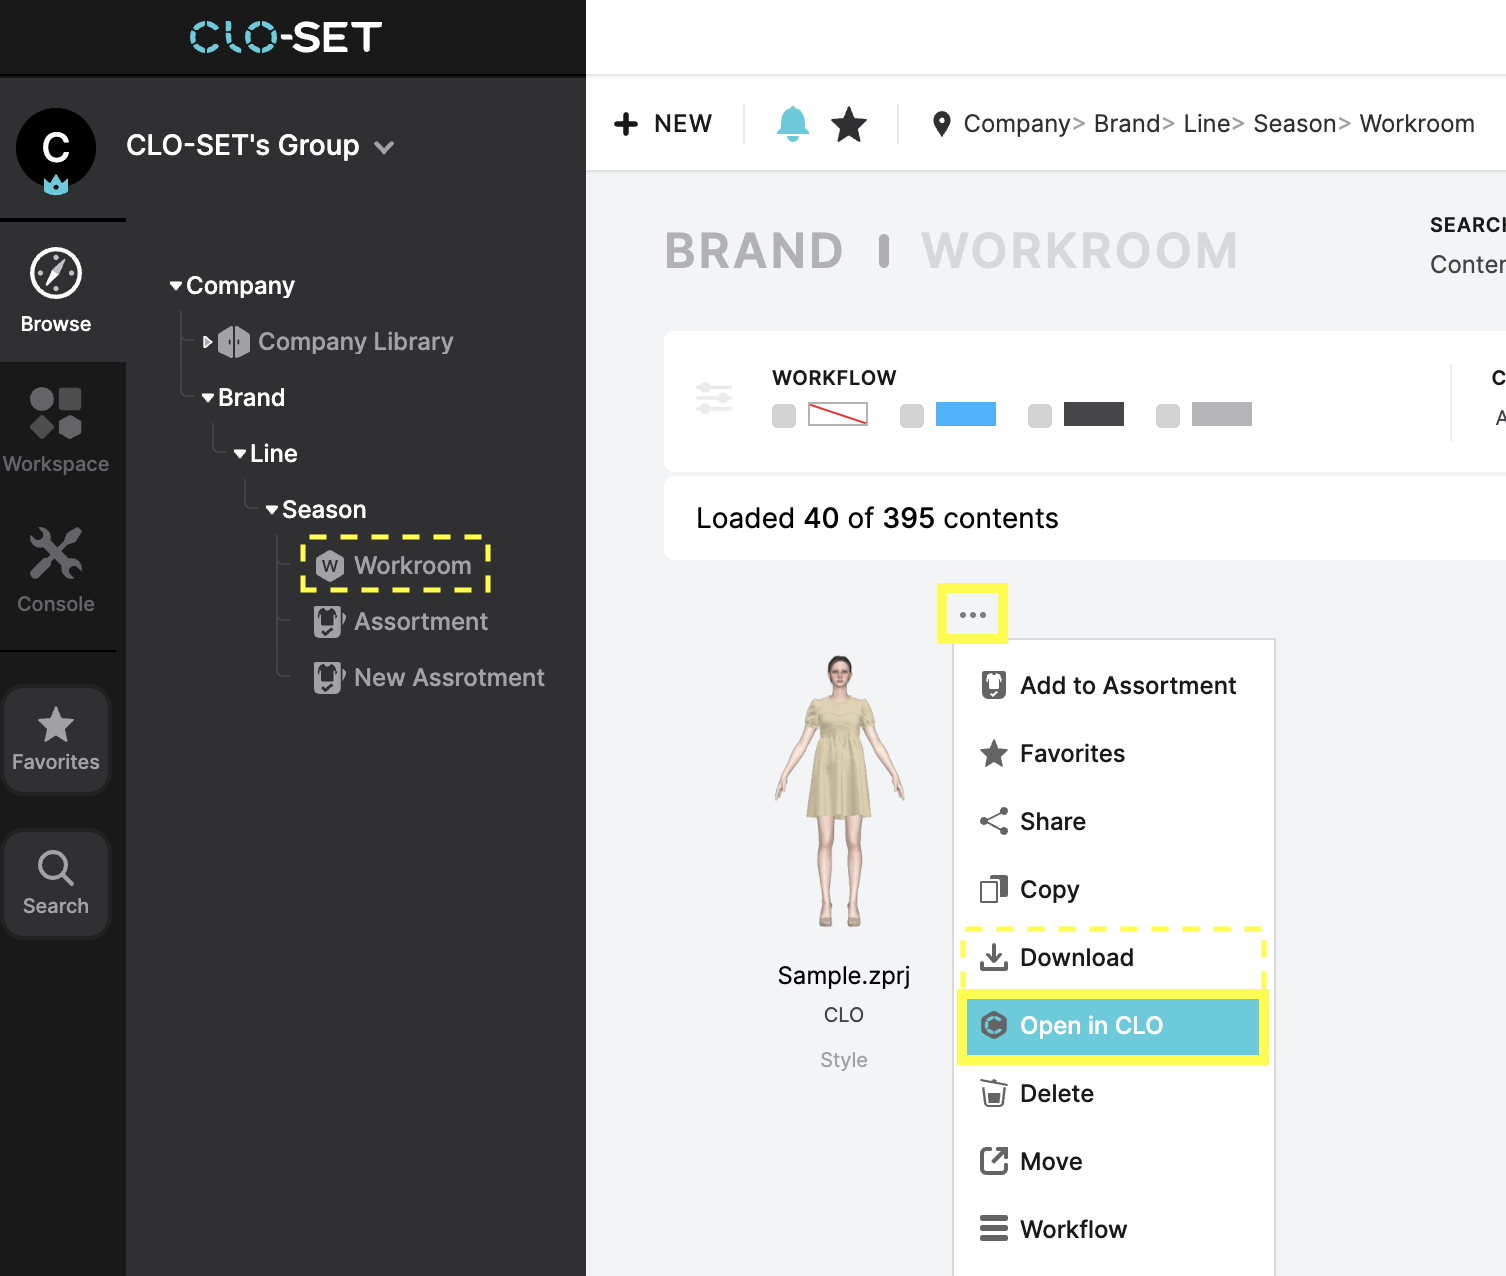
Task: Open the Console tools icon
Action: tap(56, 553)
